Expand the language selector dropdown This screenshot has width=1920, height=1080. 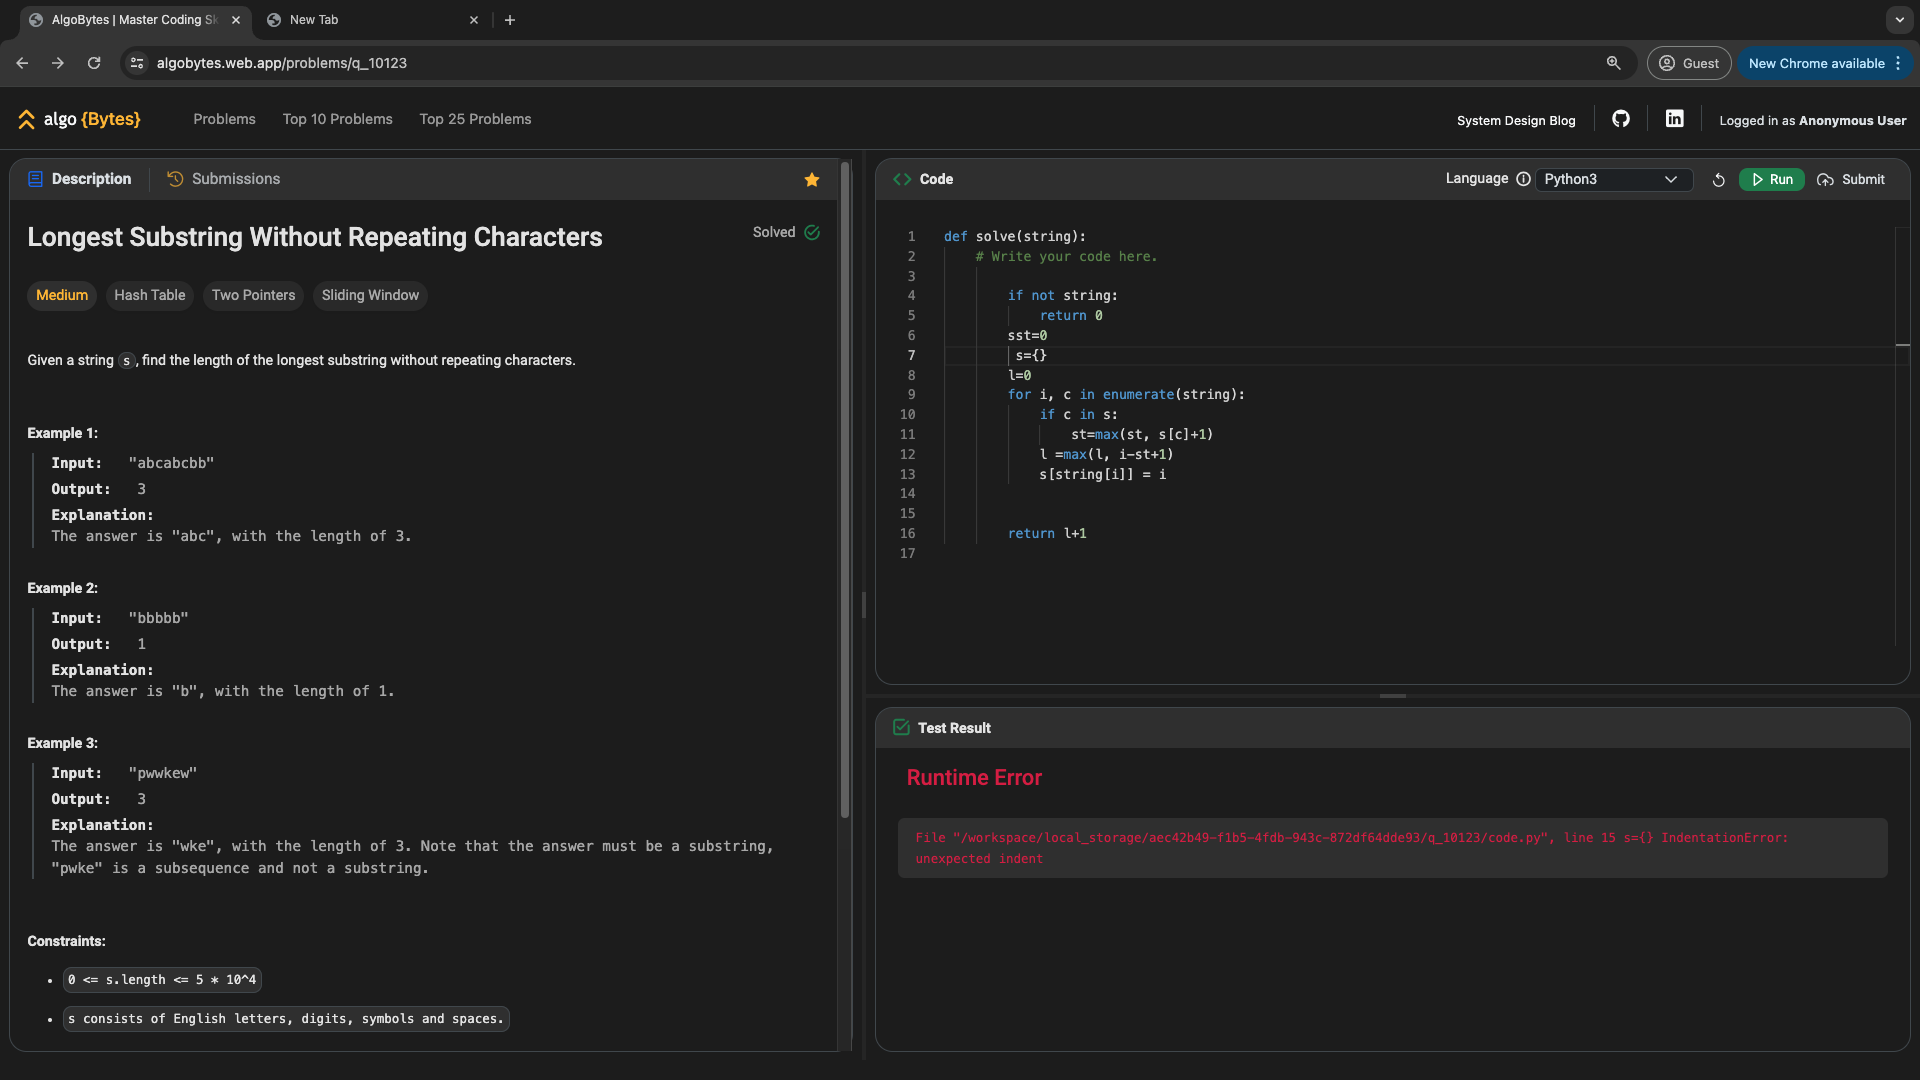tap(1611, 179)
